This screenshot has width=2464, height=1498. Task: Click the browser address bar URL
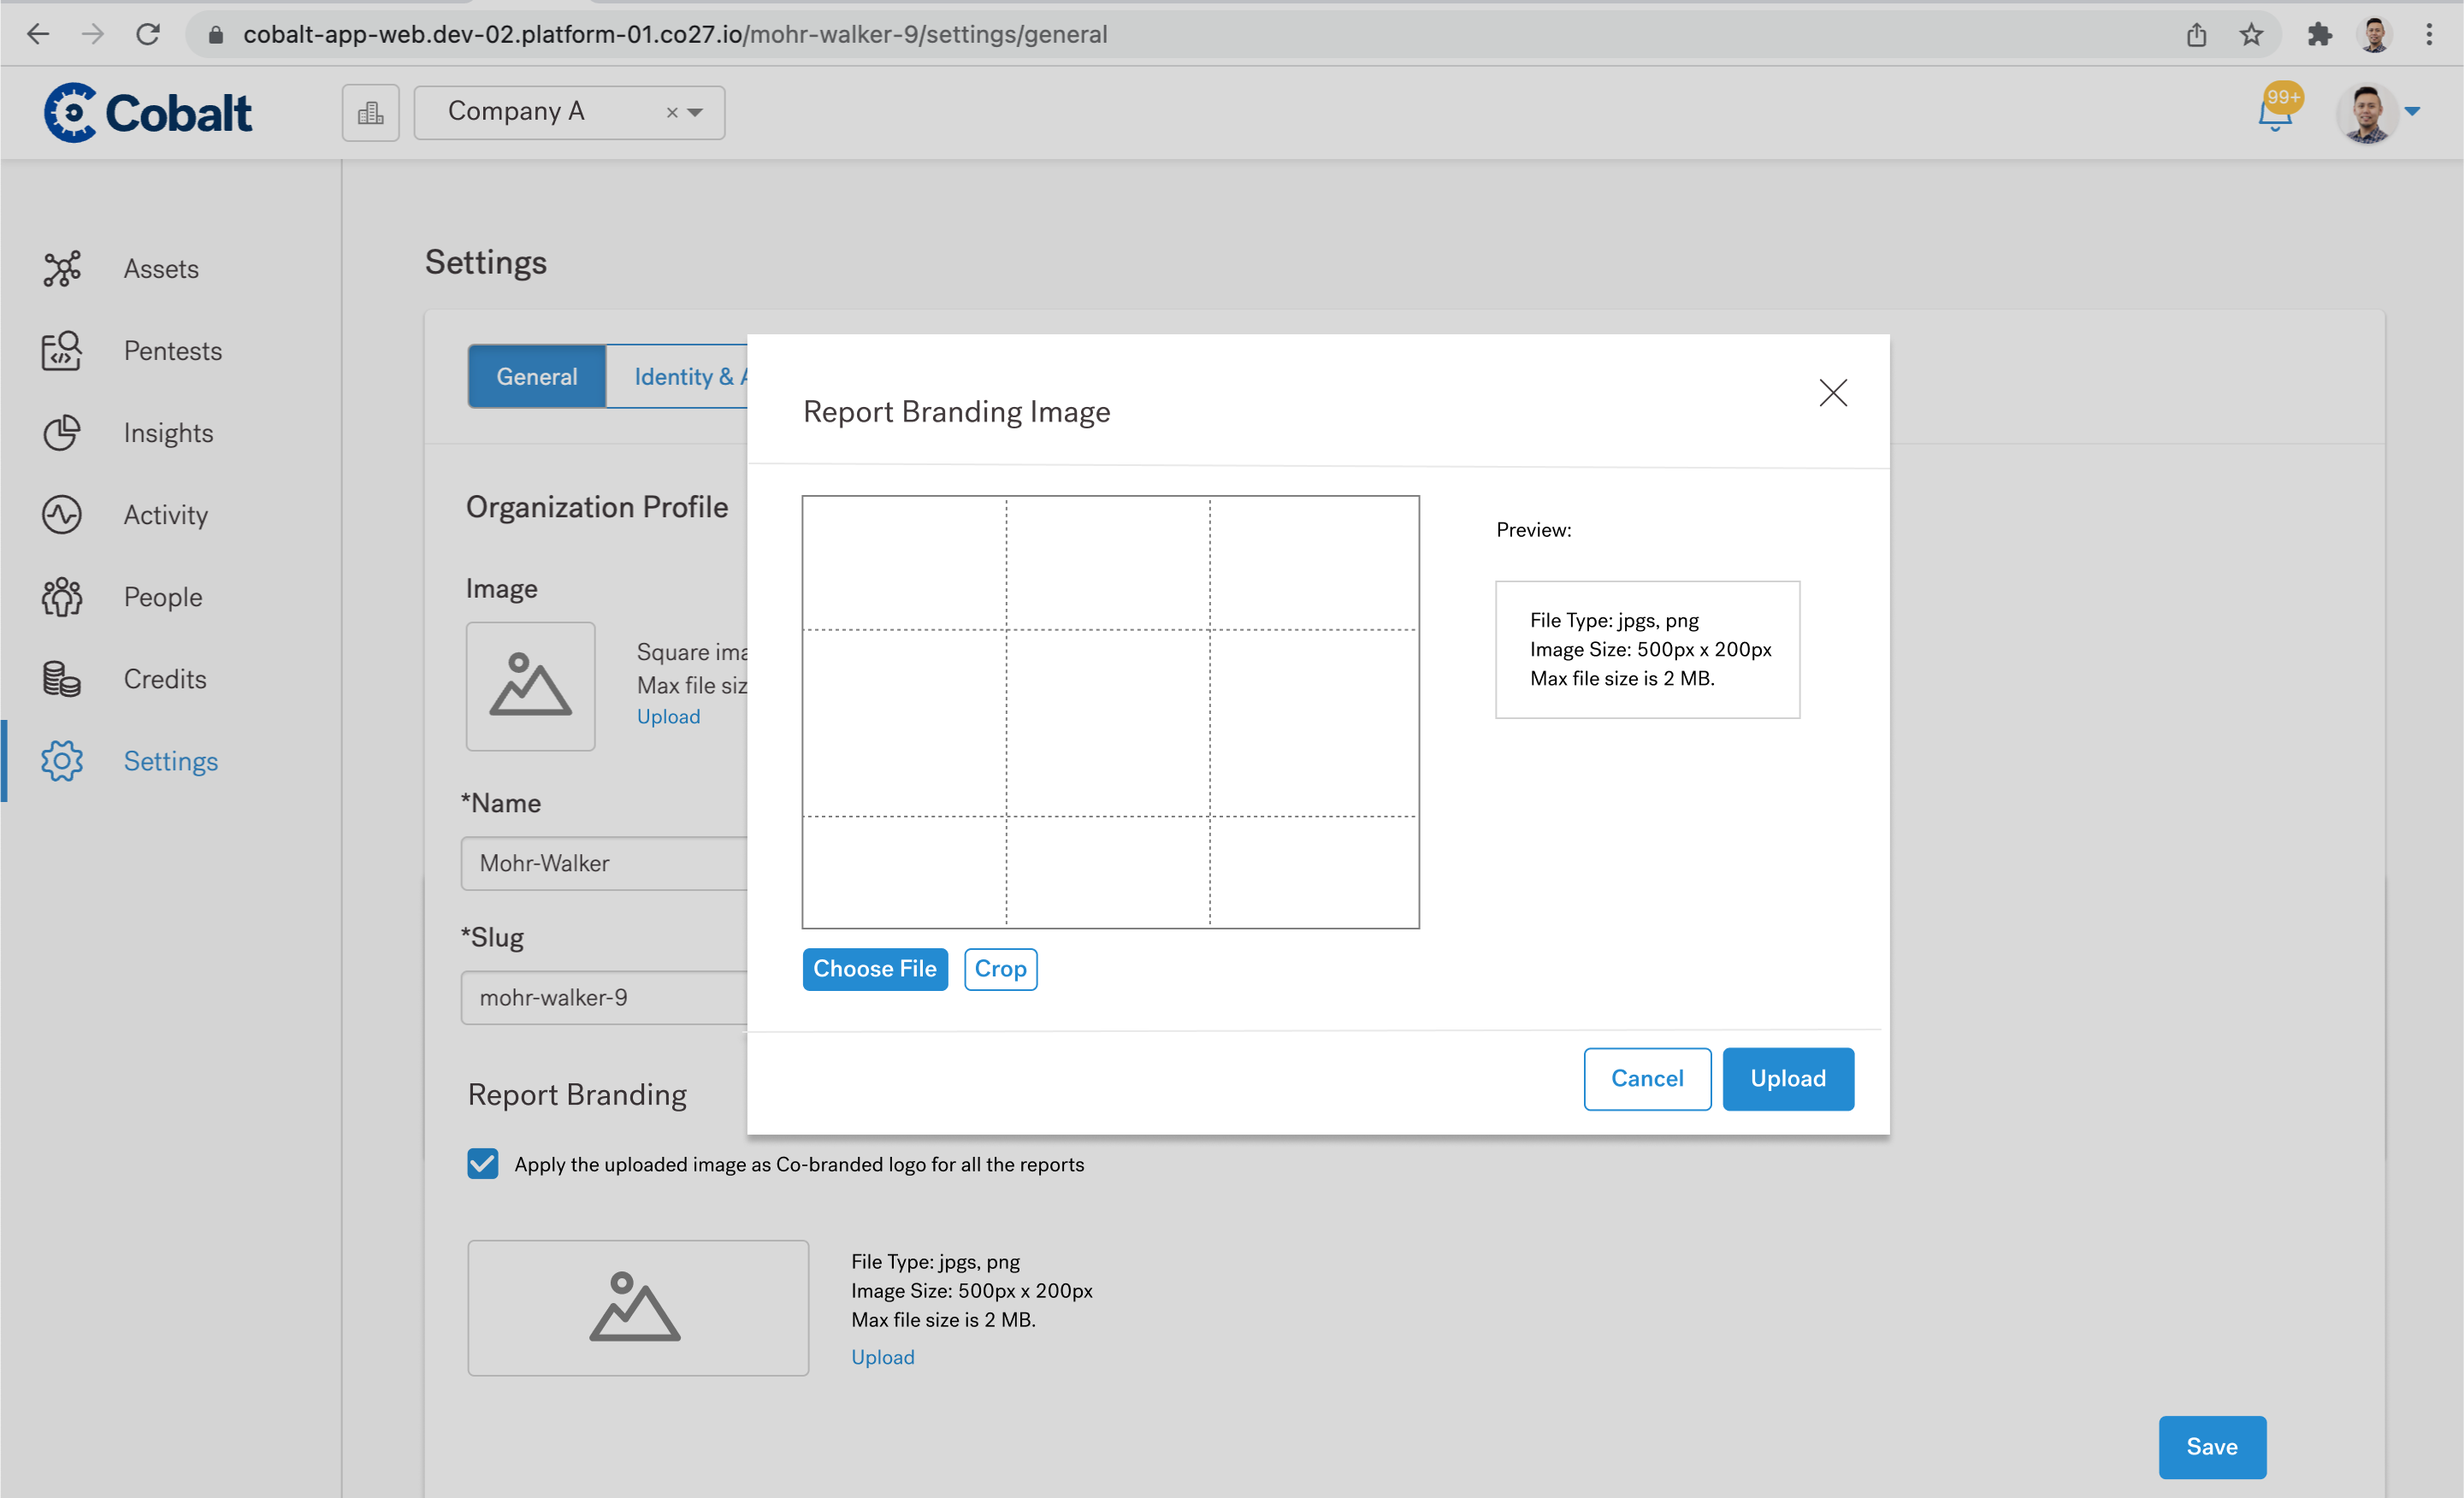point(675,35)
